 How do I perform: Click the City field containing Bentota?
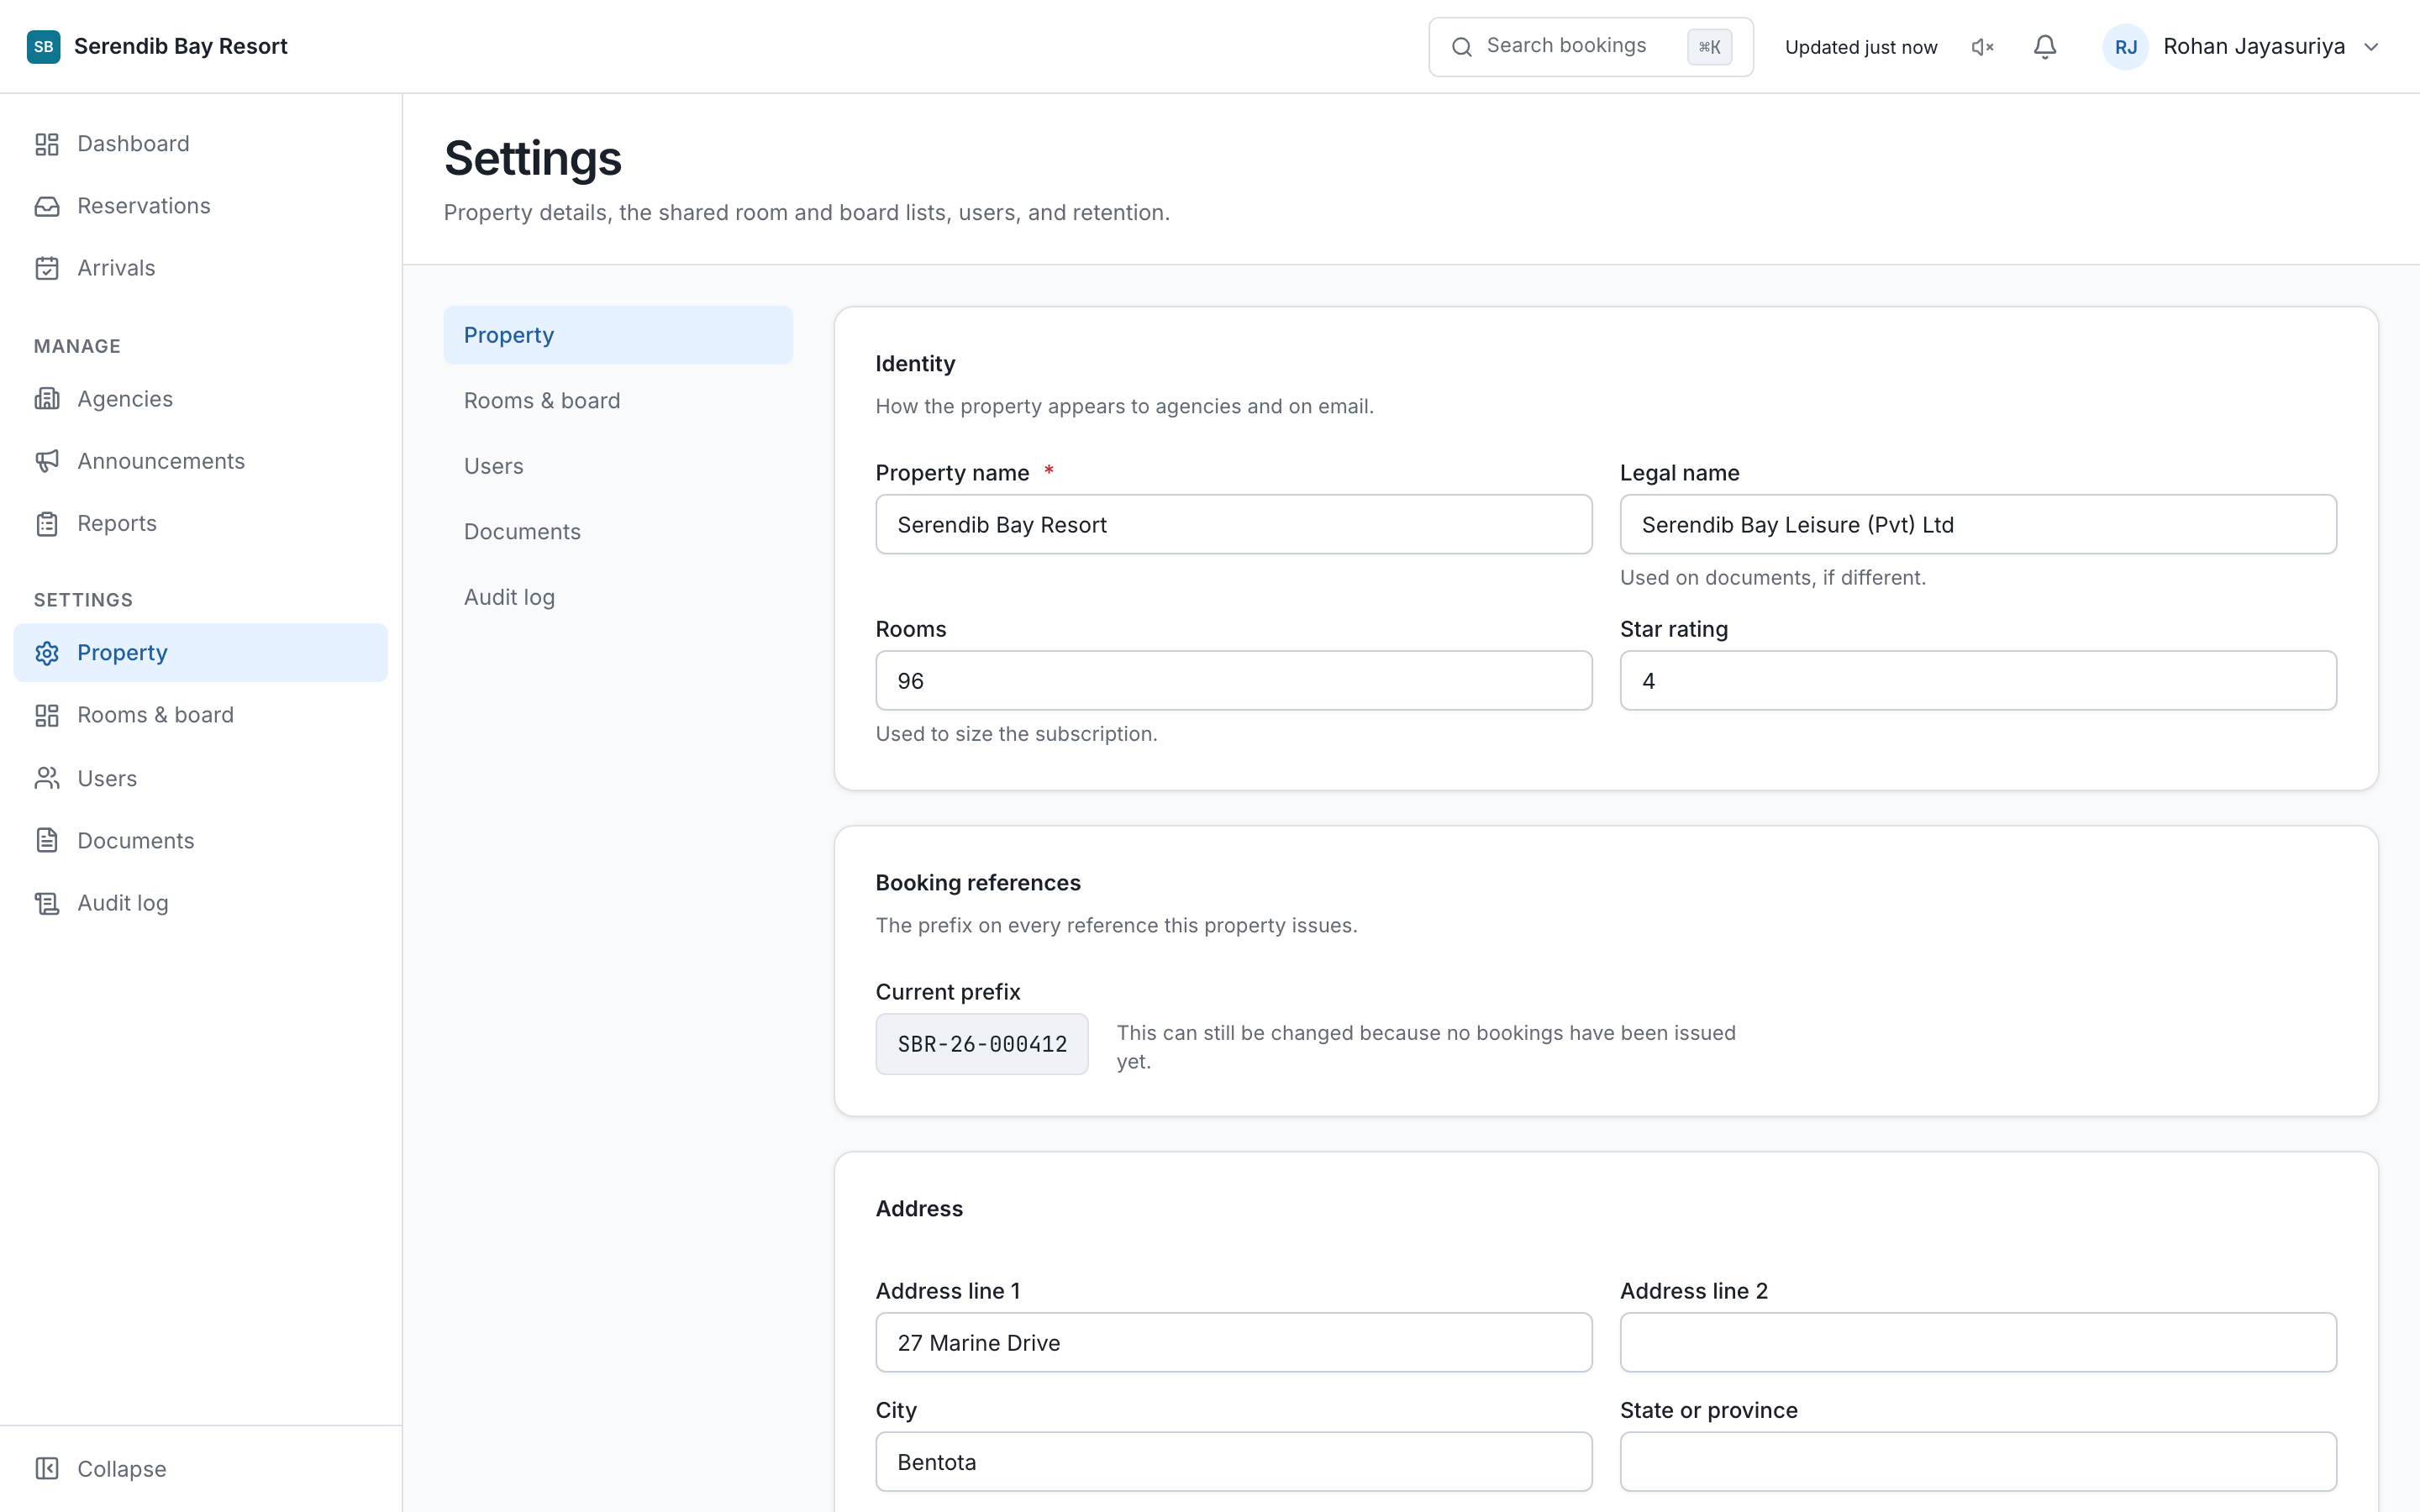1233,1462
